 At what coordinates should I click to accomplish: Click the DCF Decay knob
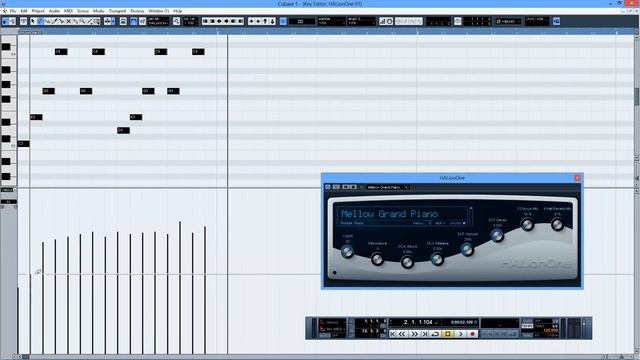pos(497,235)
